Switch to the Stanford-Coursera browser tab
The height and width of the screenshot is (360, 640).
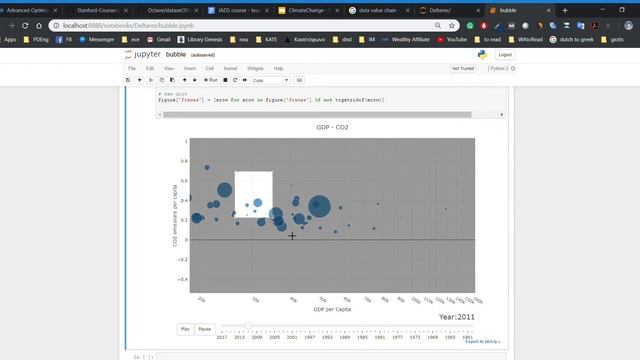[98, 11]
